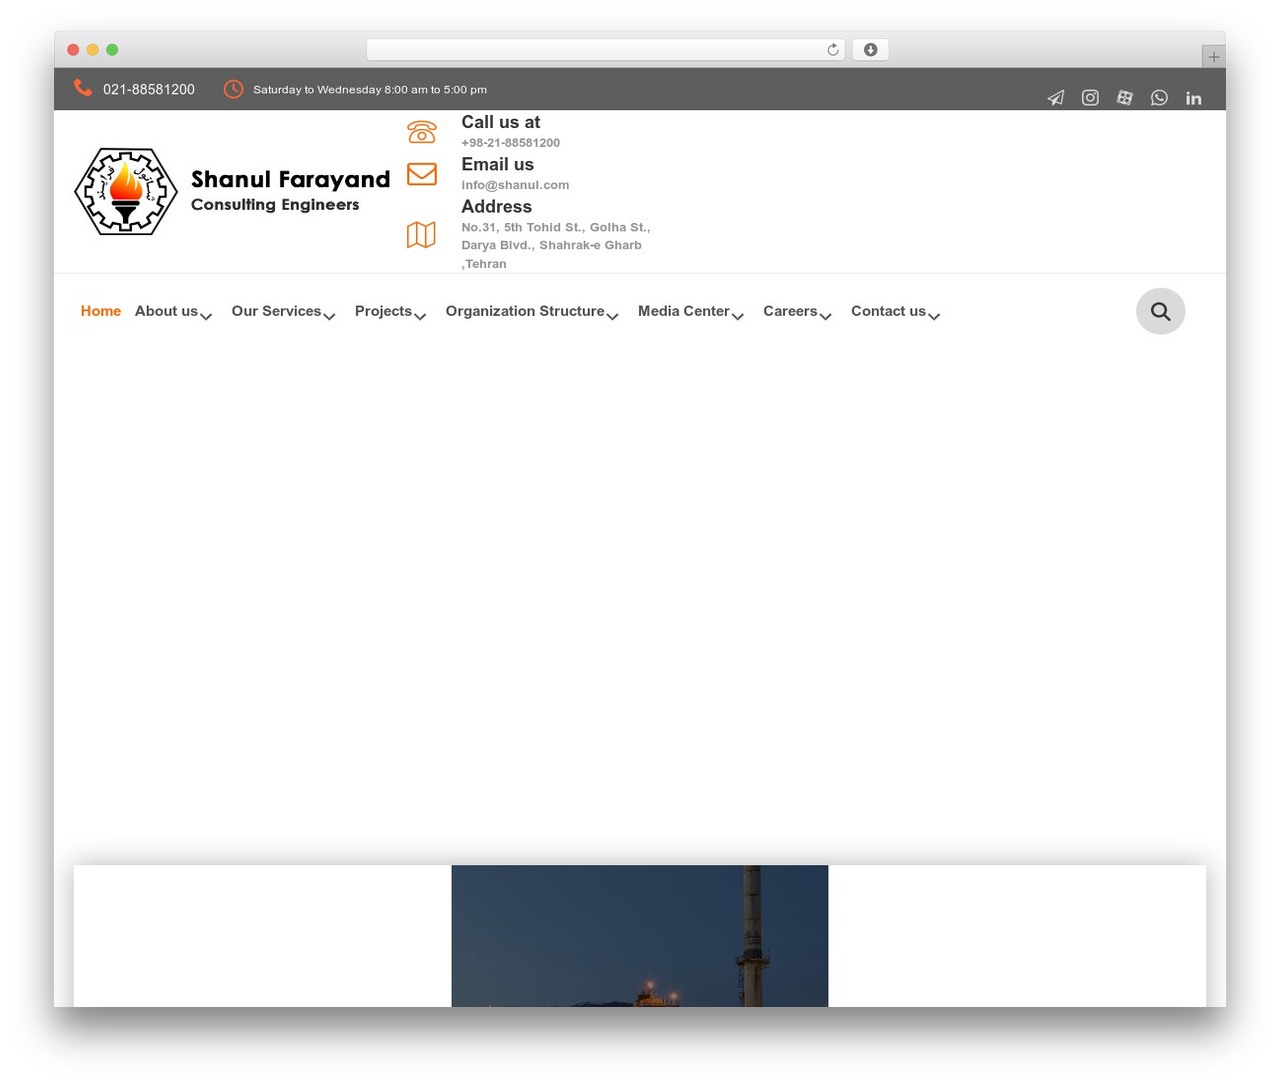This screenshot has height=1084, width=1280.
Task: Open the LinkedIn social icon
Action: pos(1193,98)
